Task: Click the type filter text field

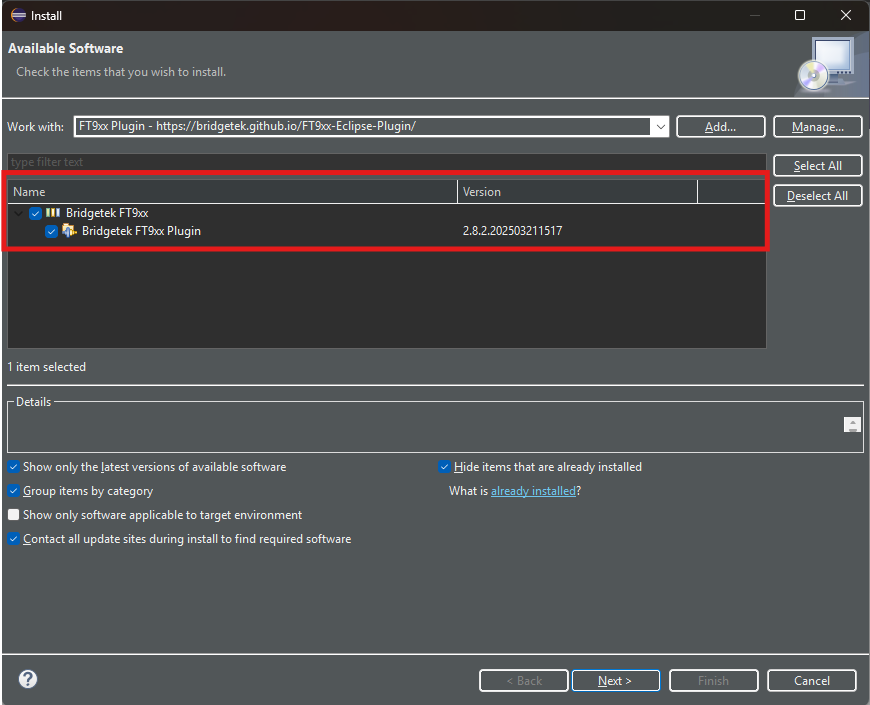Action: [x=386, y=162]
